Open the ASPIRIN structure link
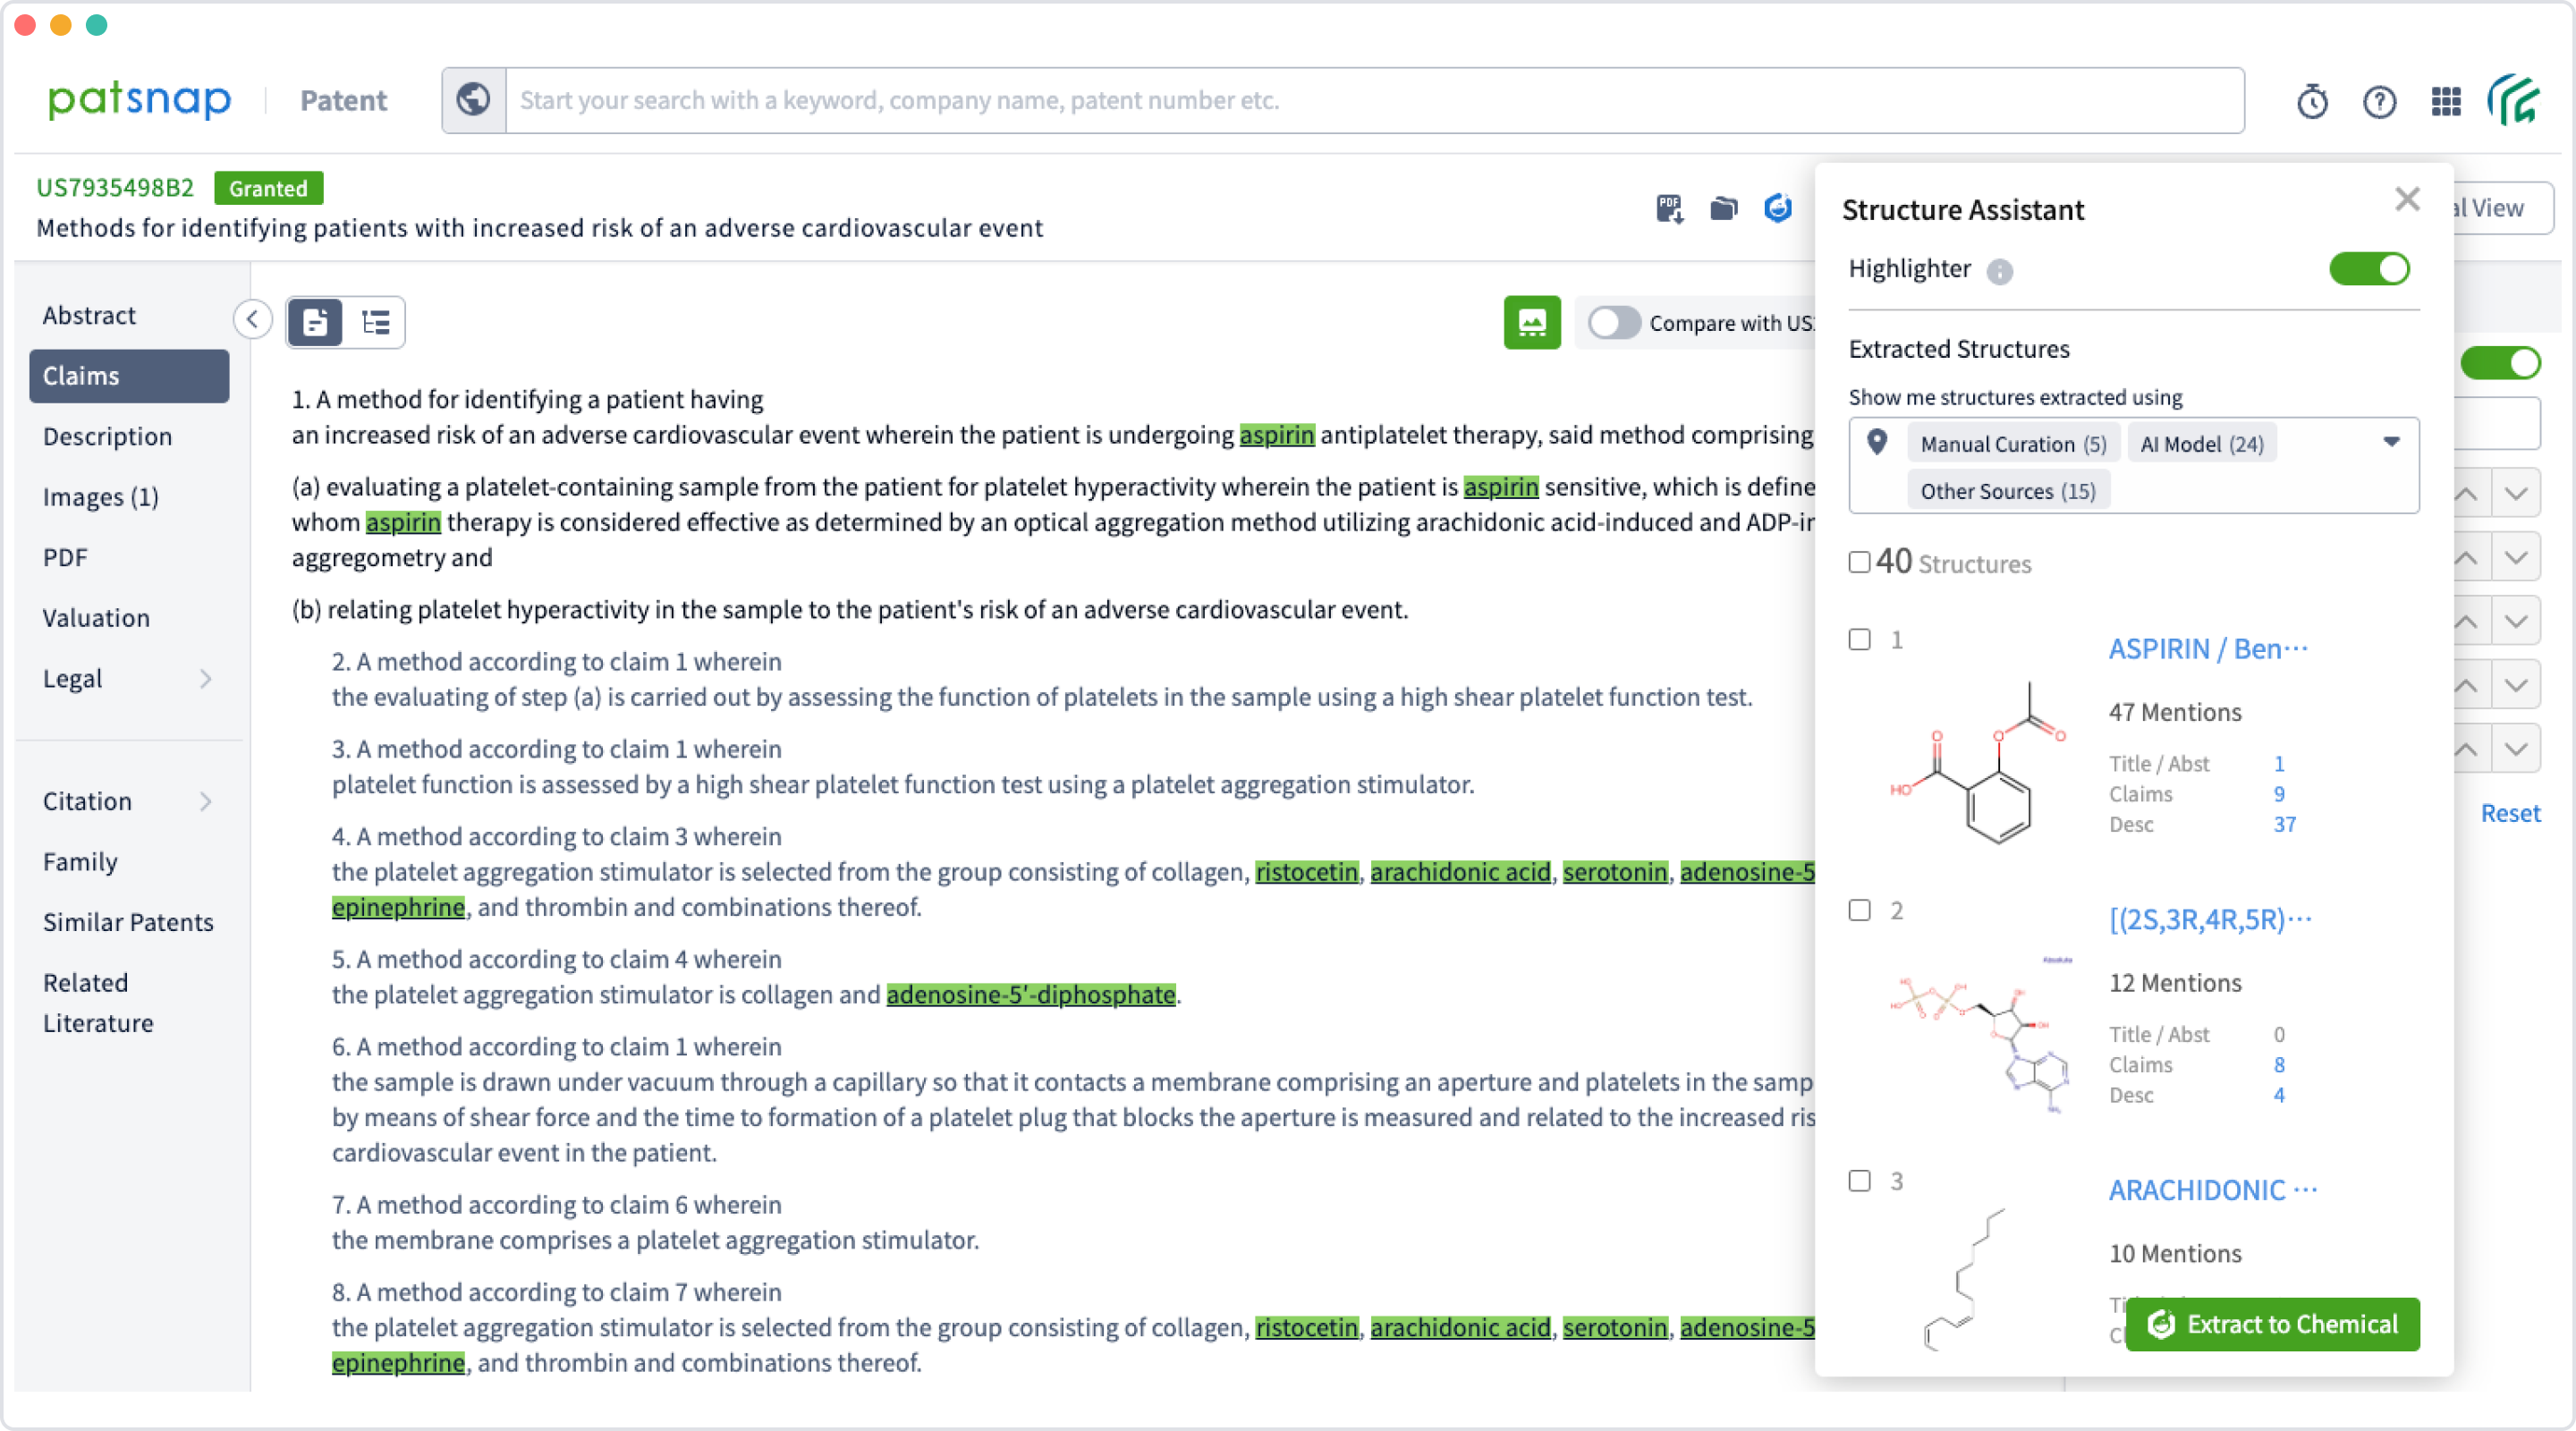The height and width of the screenshot is (1431, 2576). click(x=2207, y=649)
